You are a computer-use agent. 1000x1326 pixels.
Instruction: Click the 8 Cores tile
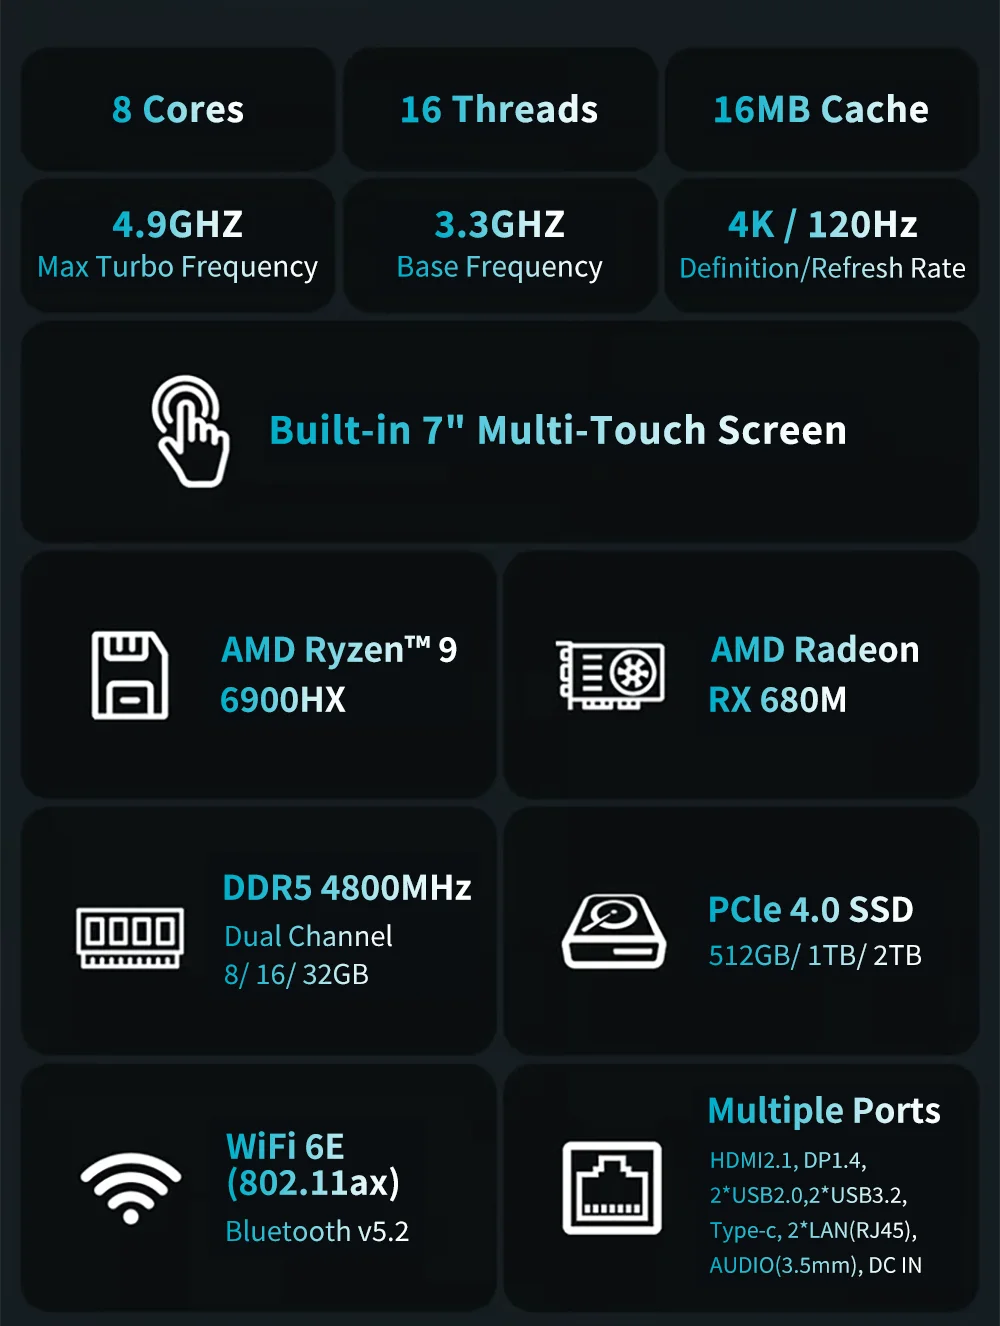pyautogui.click(x=178, y=109)
